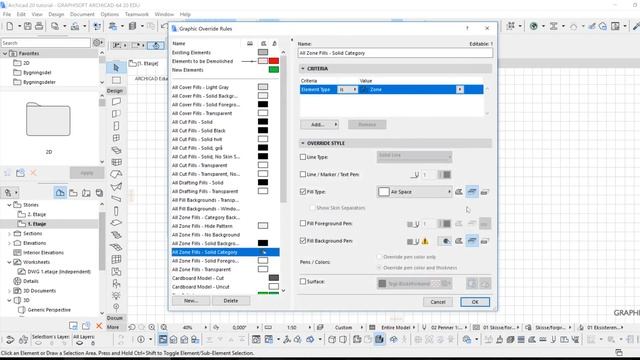Viewport: 640px width, 360px height.
Task: Click the New document icon in toolbar
Action: pos(9,27)
